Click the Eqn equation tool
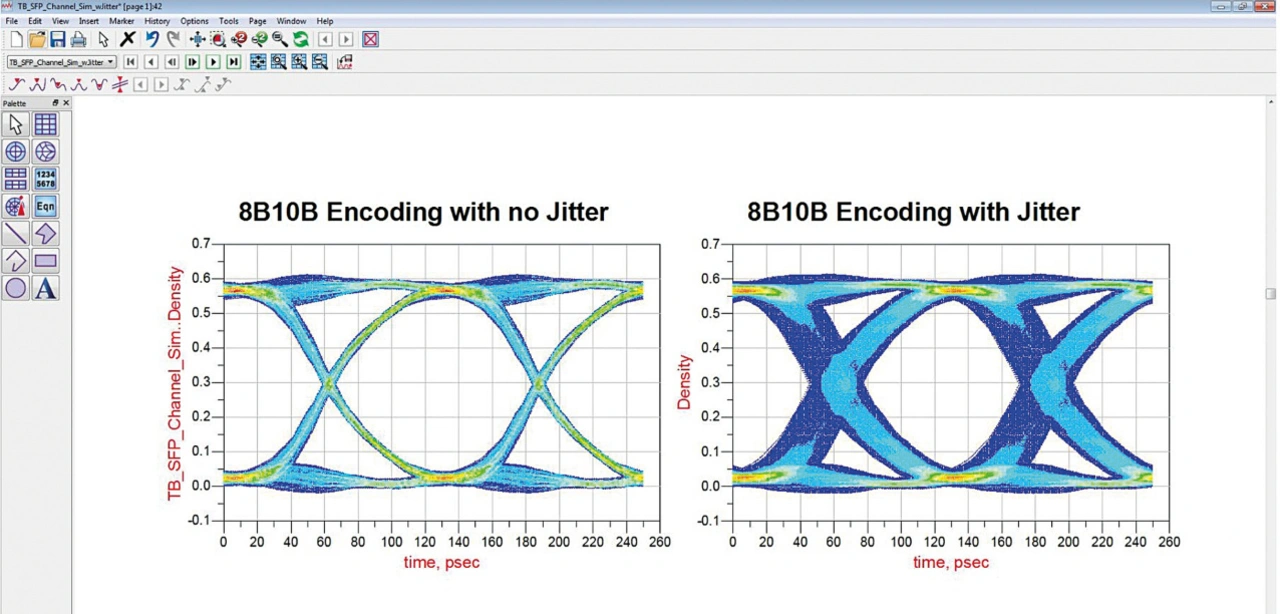 point(45,206)
